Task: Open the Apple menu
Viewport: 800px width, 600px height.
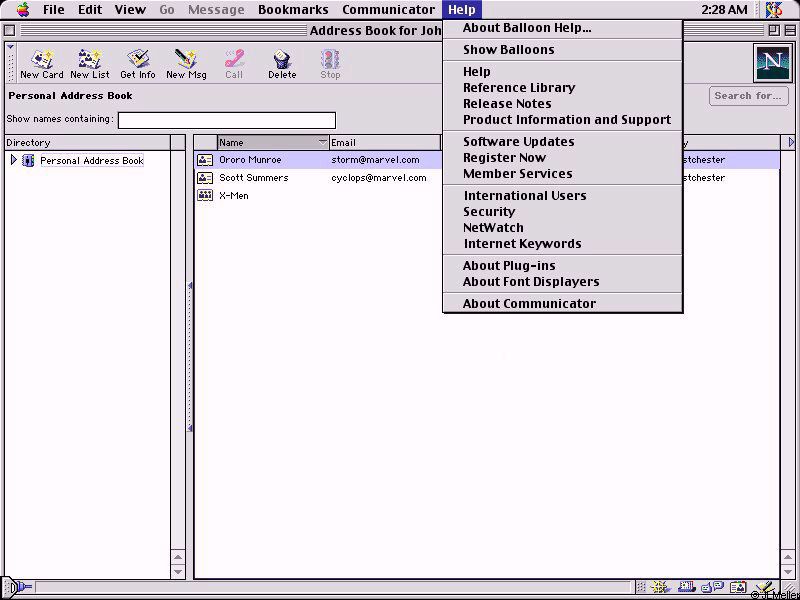Action: tap(23, 9)
